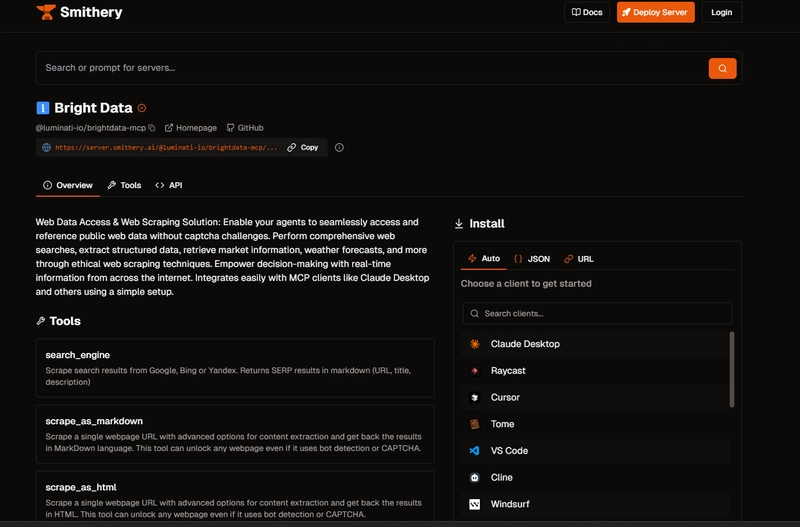Choose Cursor from client list
The image size is (800, 527).
[595, 397]
